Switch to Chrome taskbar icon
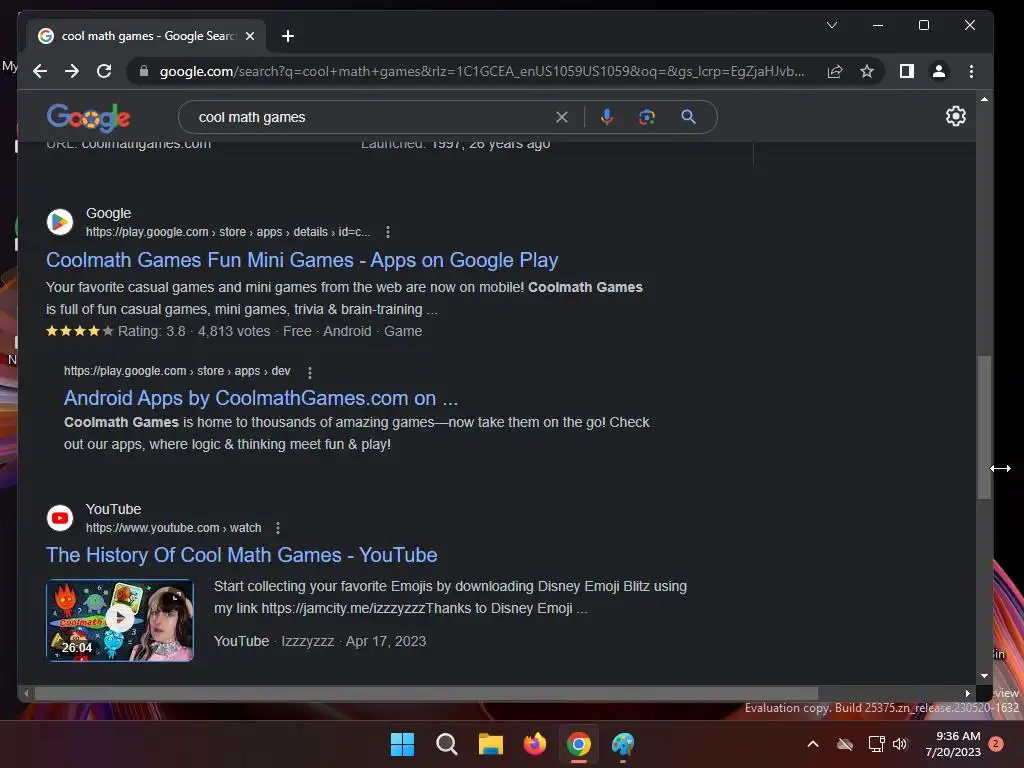The height and width of the screenshot is (768, 1024). tap(579, 744)
